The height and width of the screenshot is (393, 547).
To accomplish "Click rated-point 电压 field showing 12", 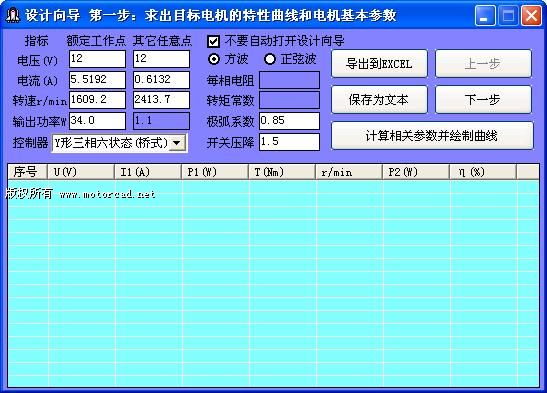I will [x=97, y=59].
